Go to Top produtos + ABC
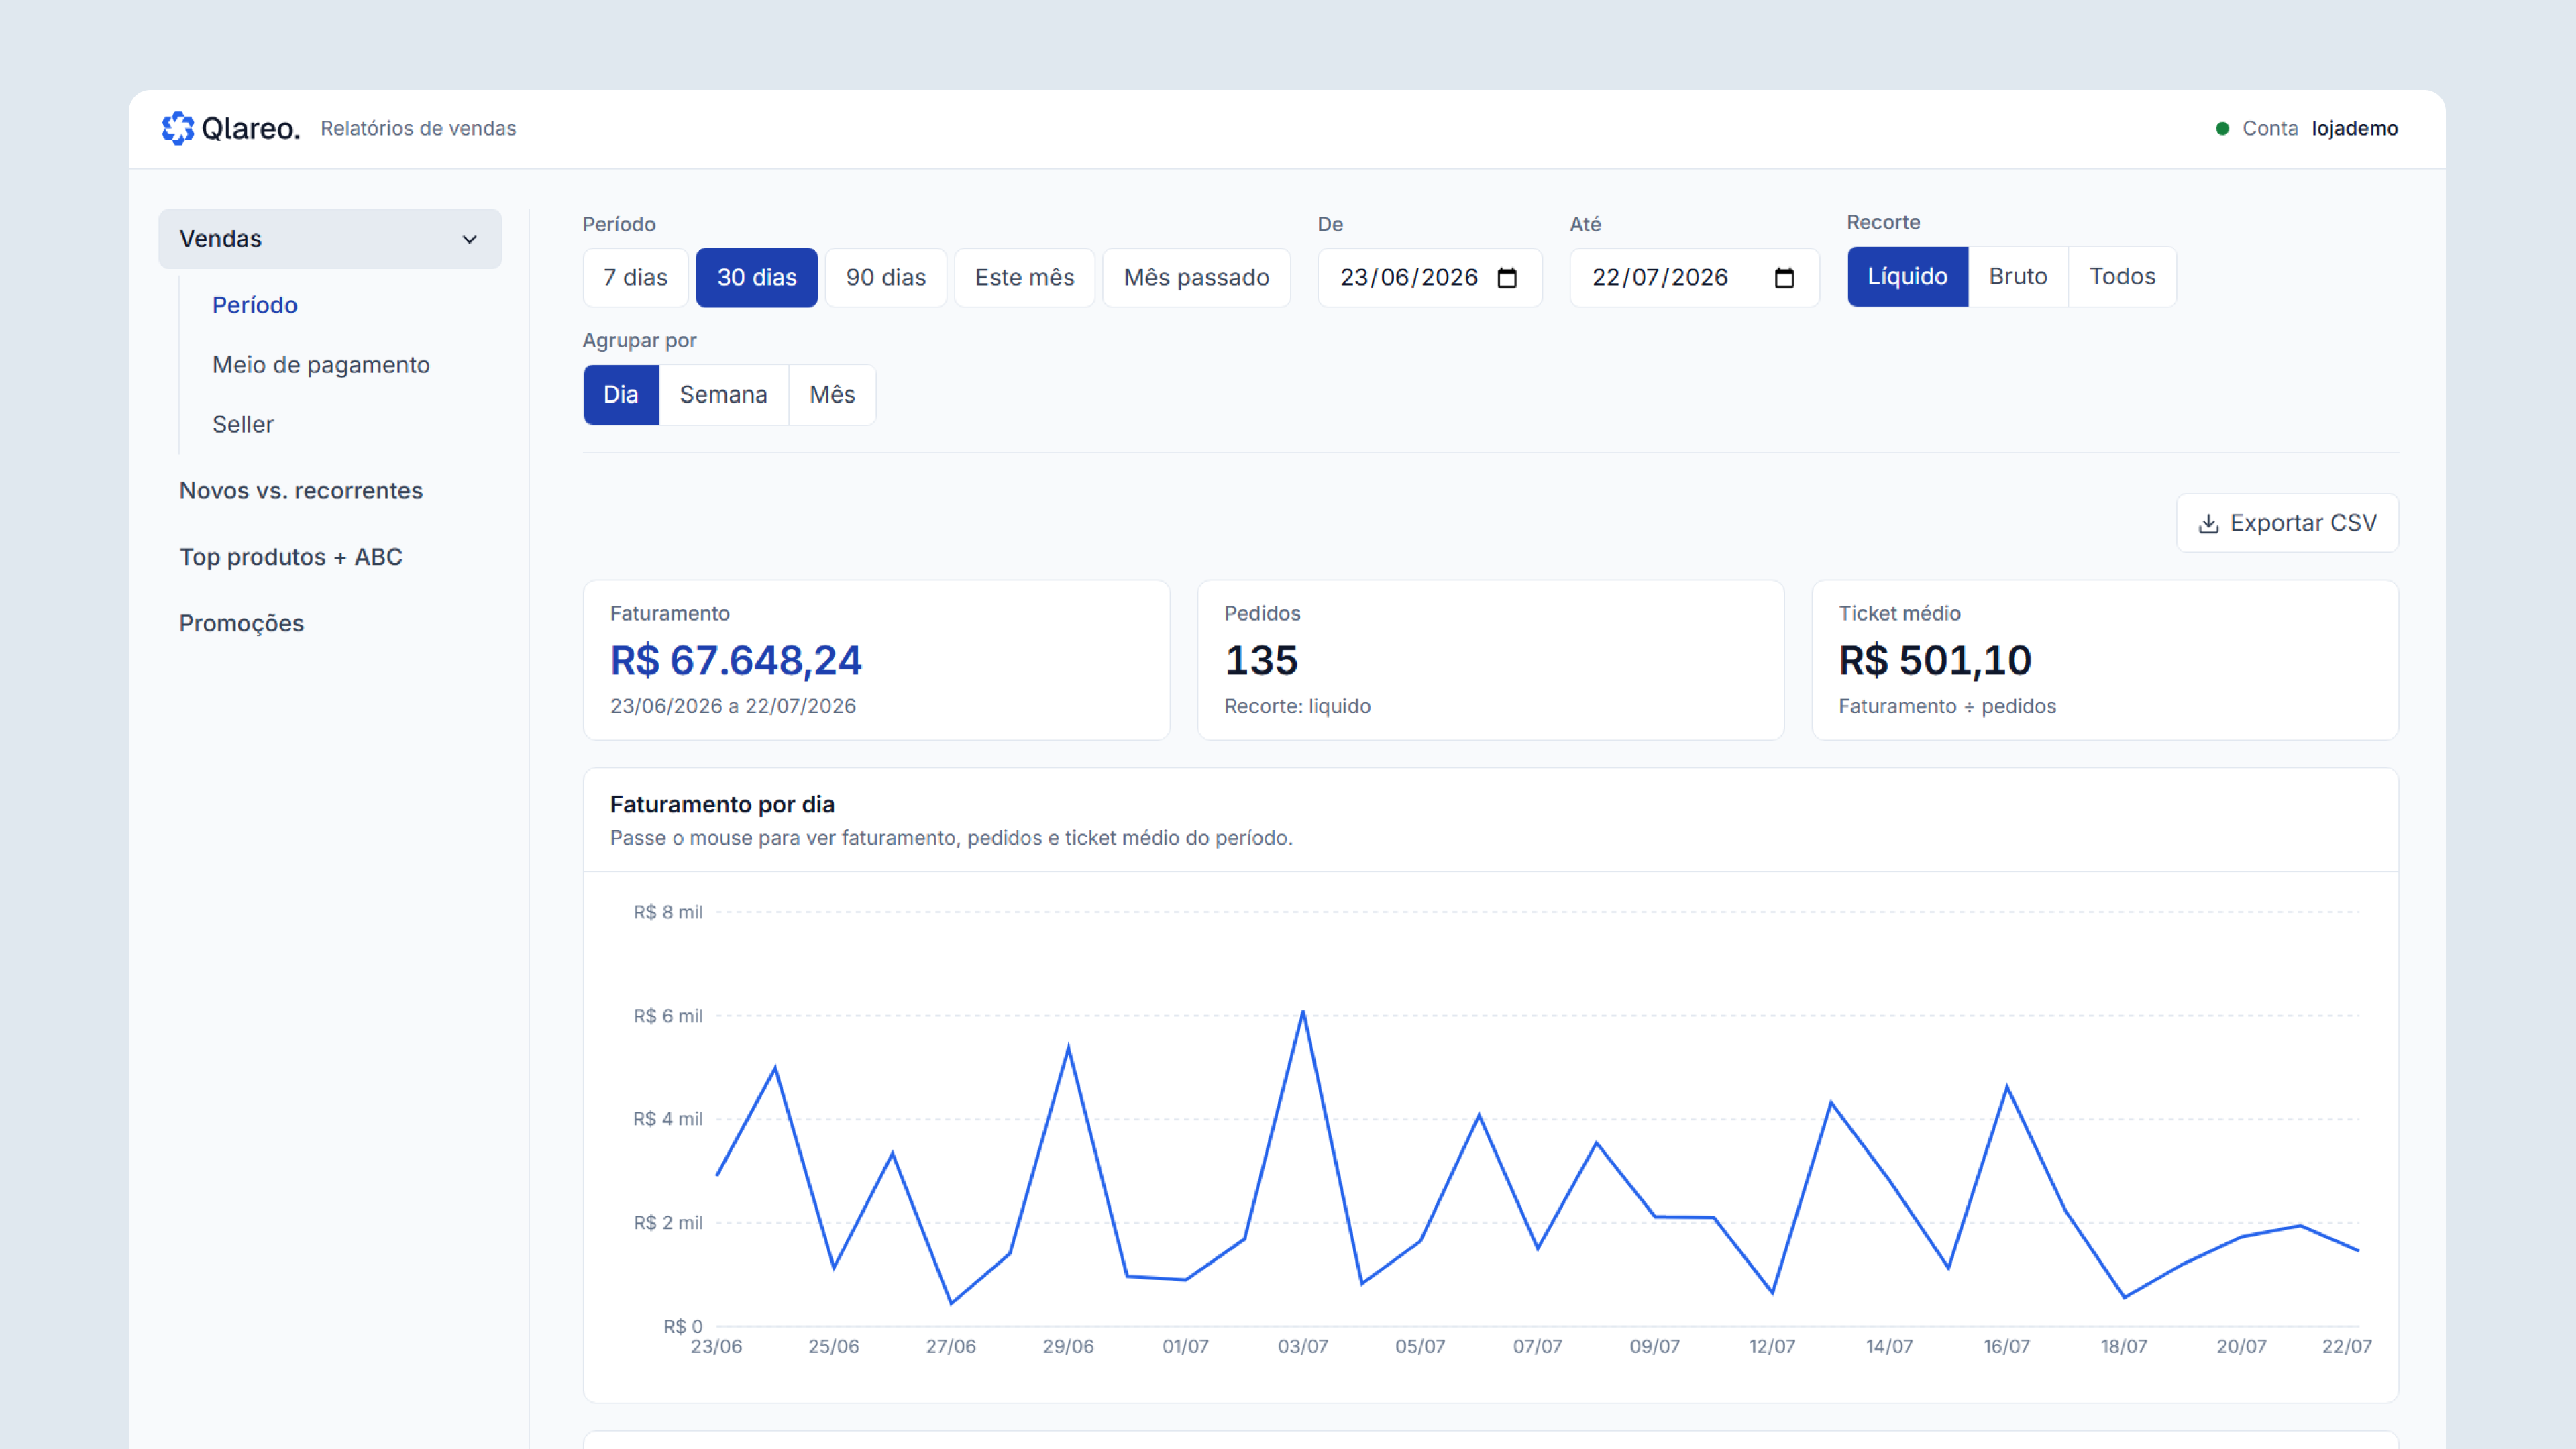Screen dimensions: 2576x1449 point(291,557)
